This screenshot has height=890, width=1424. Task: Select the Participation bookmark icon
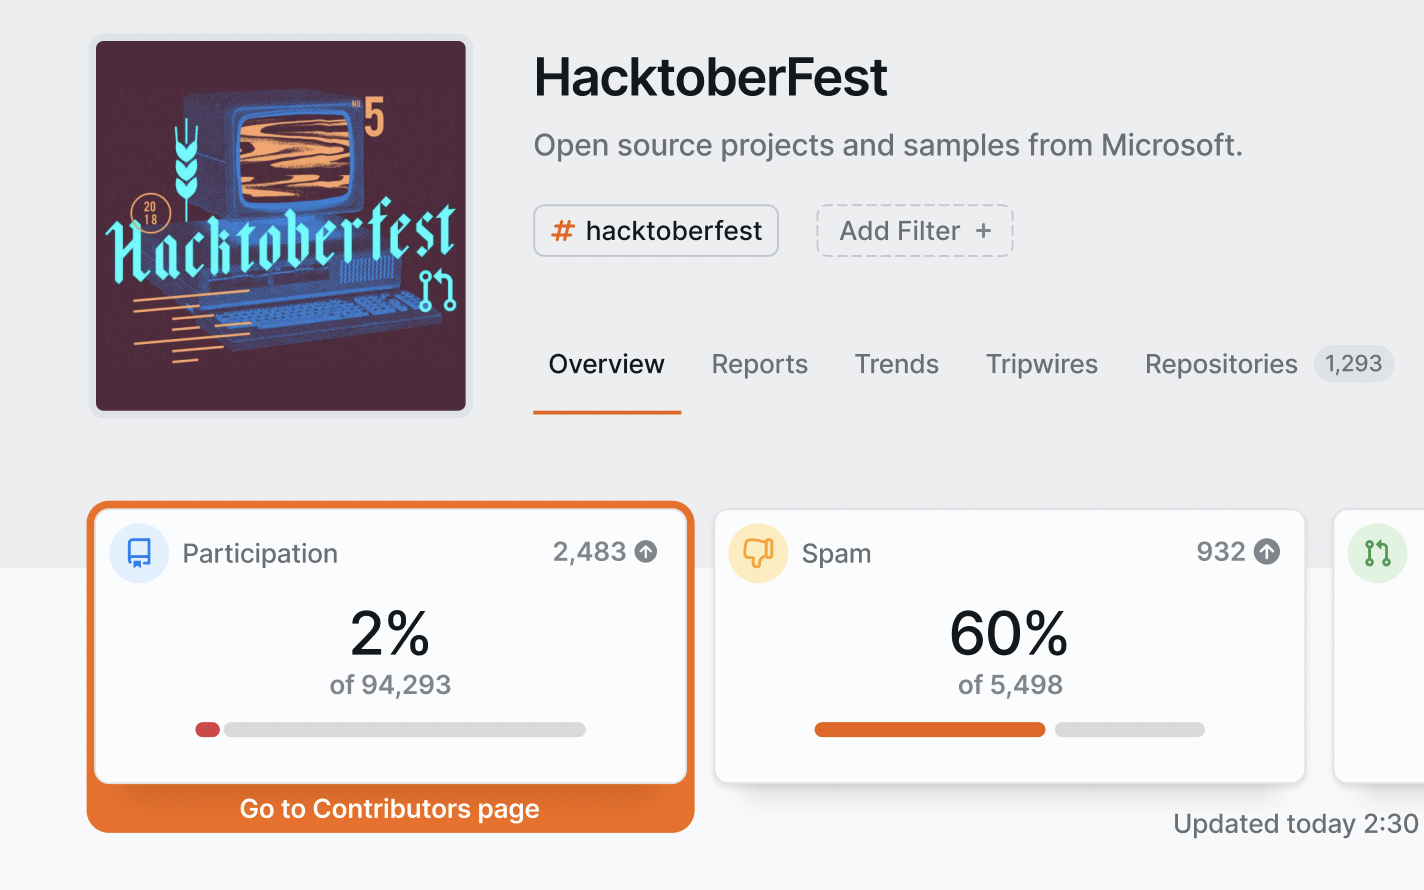(139, 552)
